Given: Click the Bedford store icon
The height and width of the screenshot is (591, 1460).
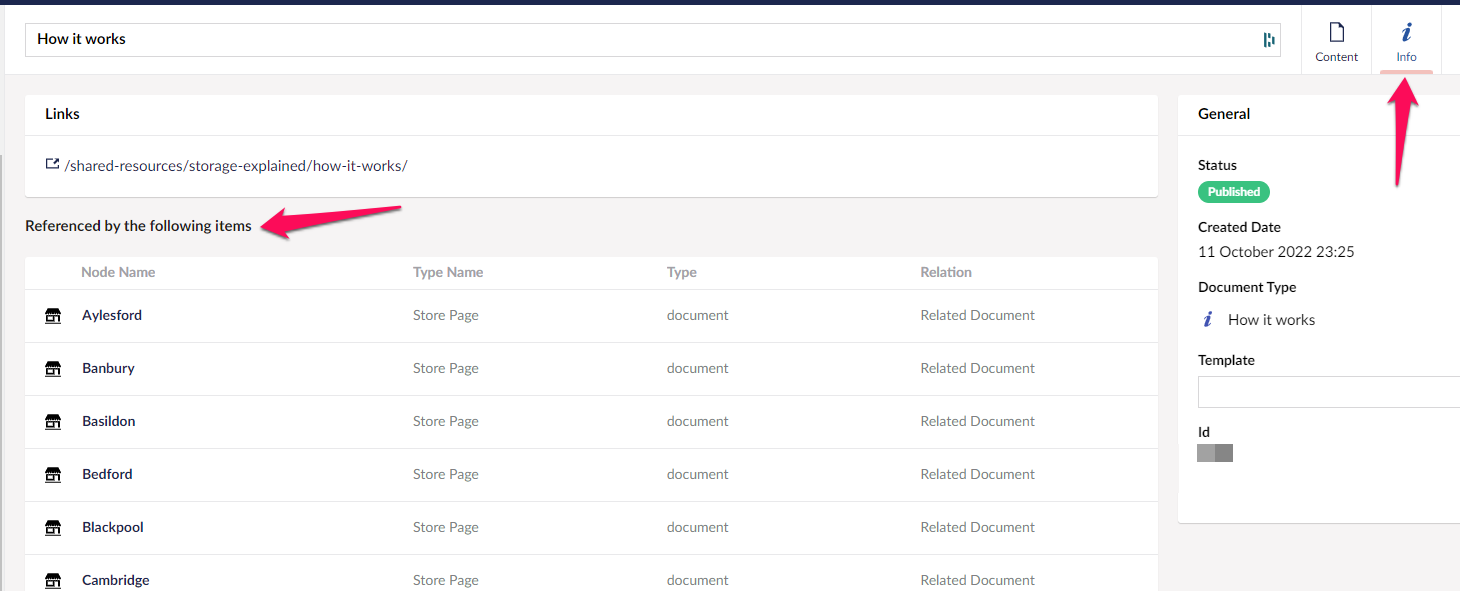Looking at the screenshot, I should pos(53,475).
